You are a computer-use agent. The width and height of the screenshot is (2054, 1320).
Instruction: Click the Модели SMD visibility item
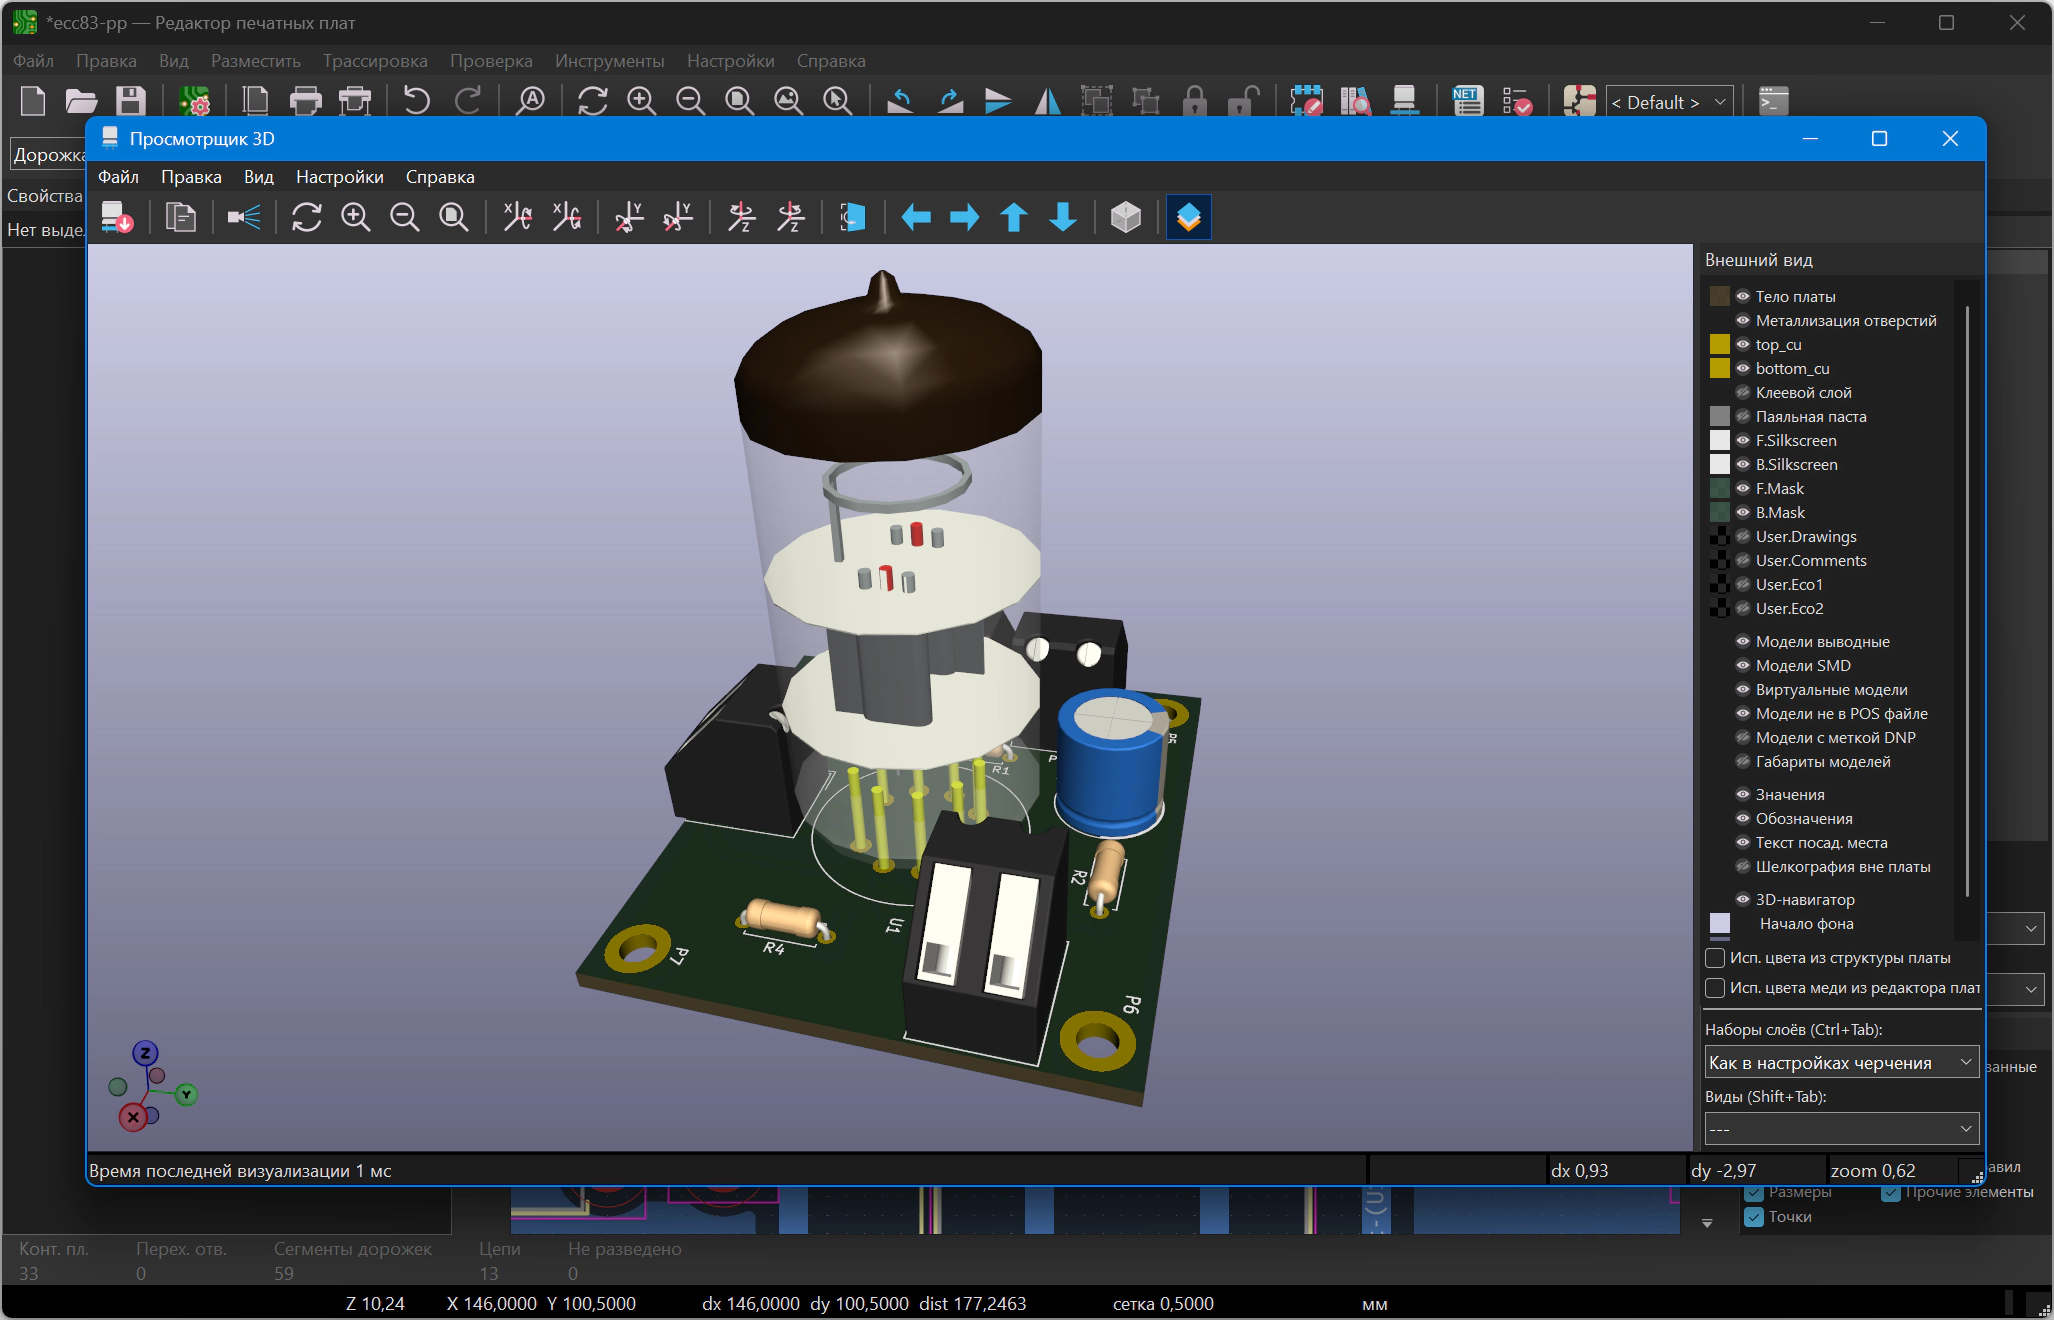pyautogui.click(x=1803, y=665)
